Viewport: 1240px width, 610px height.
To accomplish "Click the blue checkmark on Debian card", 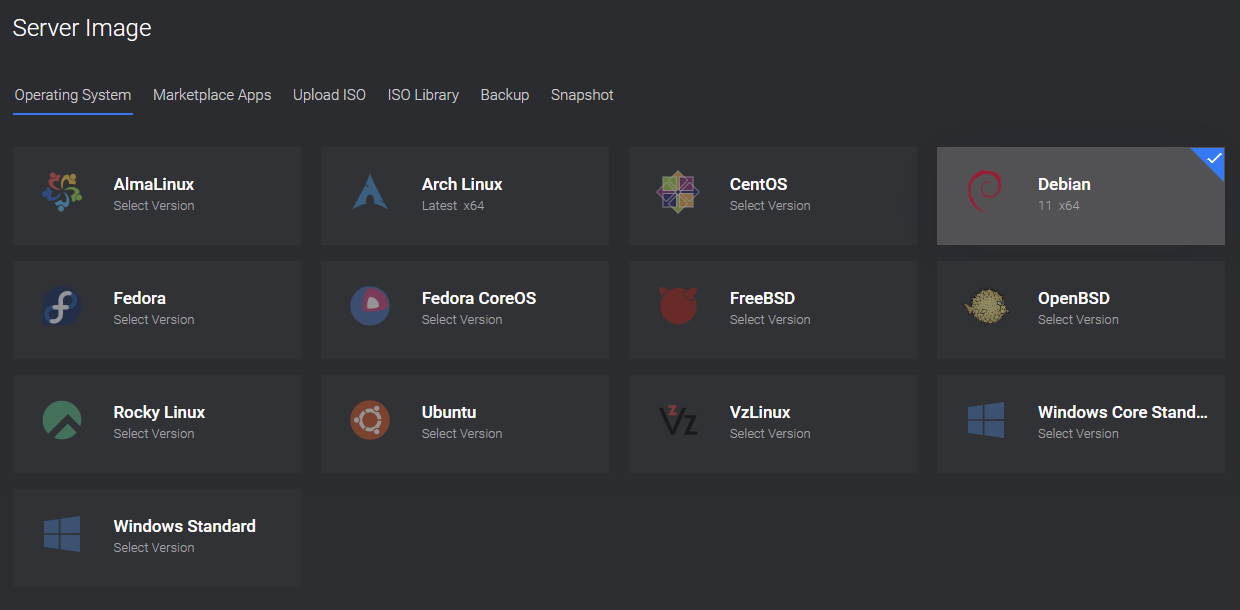I will pyautogui.click(x=1213, y=159).
